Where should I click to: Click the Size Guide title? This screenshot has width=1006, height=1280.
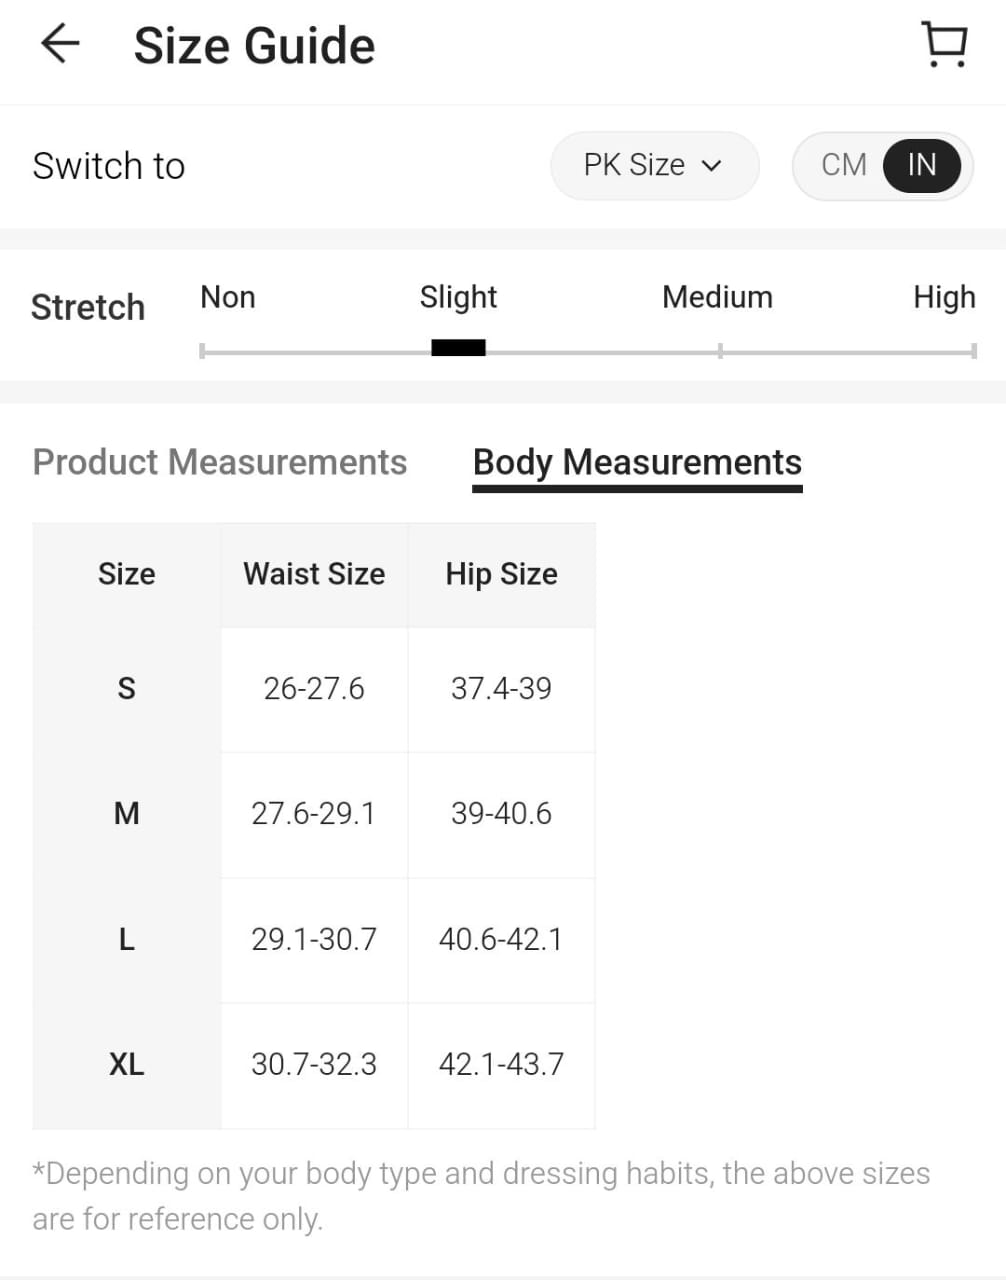(254, 46)
